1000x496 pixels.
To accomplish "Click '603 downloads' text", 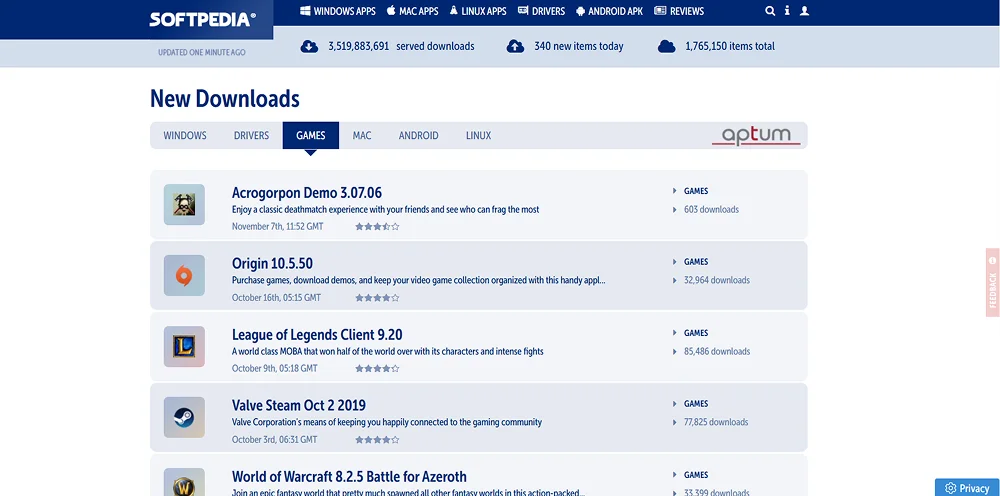I will coord(711,210).
